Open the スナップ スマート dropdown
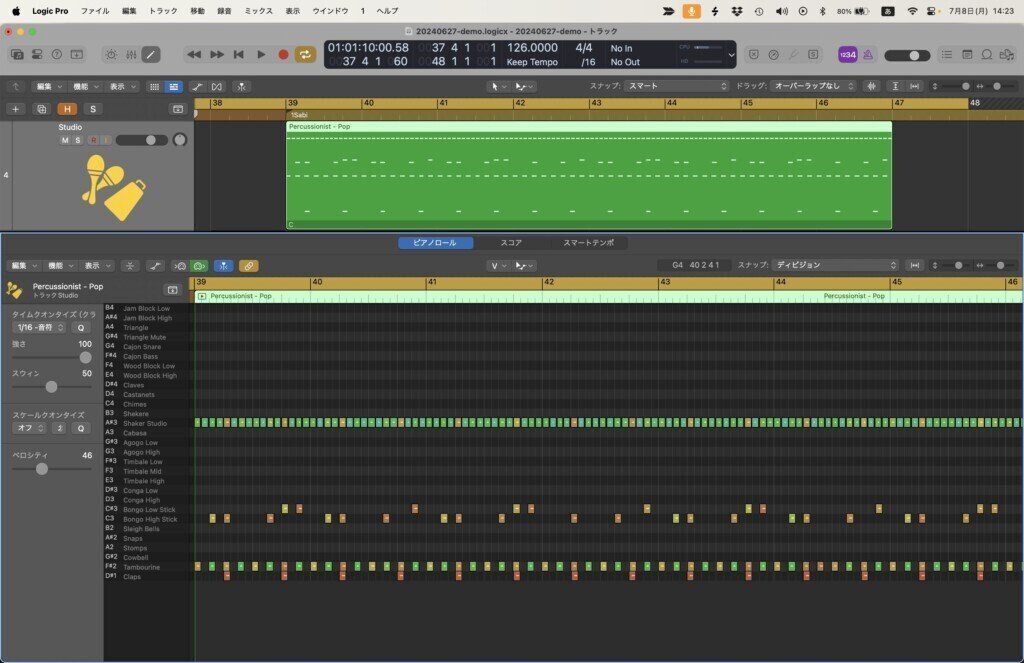The width and height of the screenshot is (1024, 663). [x=676, y=86]
